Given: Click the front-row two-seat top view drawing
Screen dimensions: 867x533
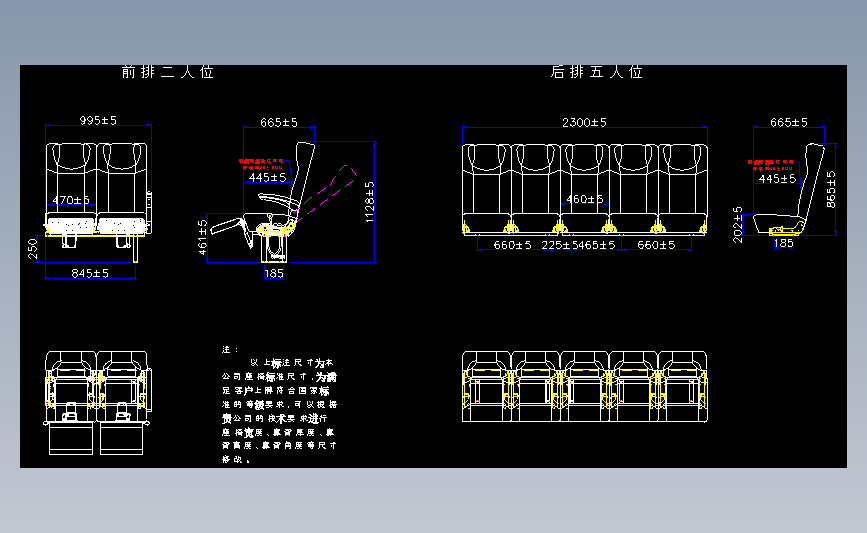Looking at the screenshot, I should coord(97,403).
